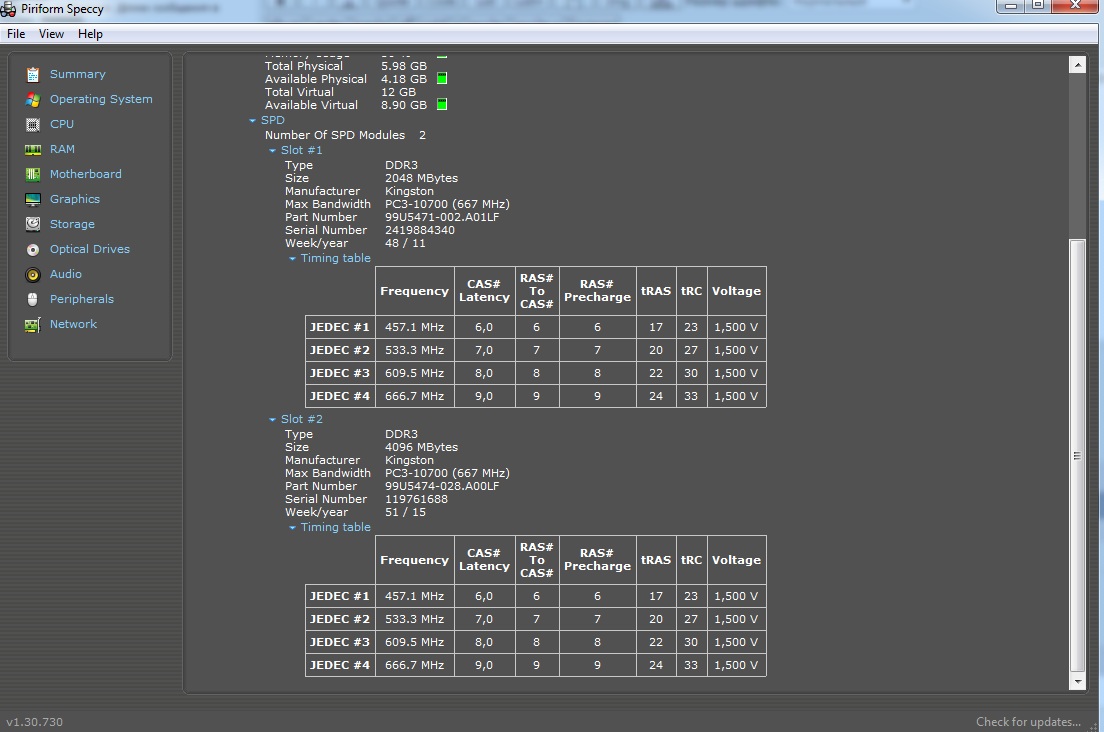1104x732 pixels.
Task: Go to the Audio section
Action: coord(65,274)
